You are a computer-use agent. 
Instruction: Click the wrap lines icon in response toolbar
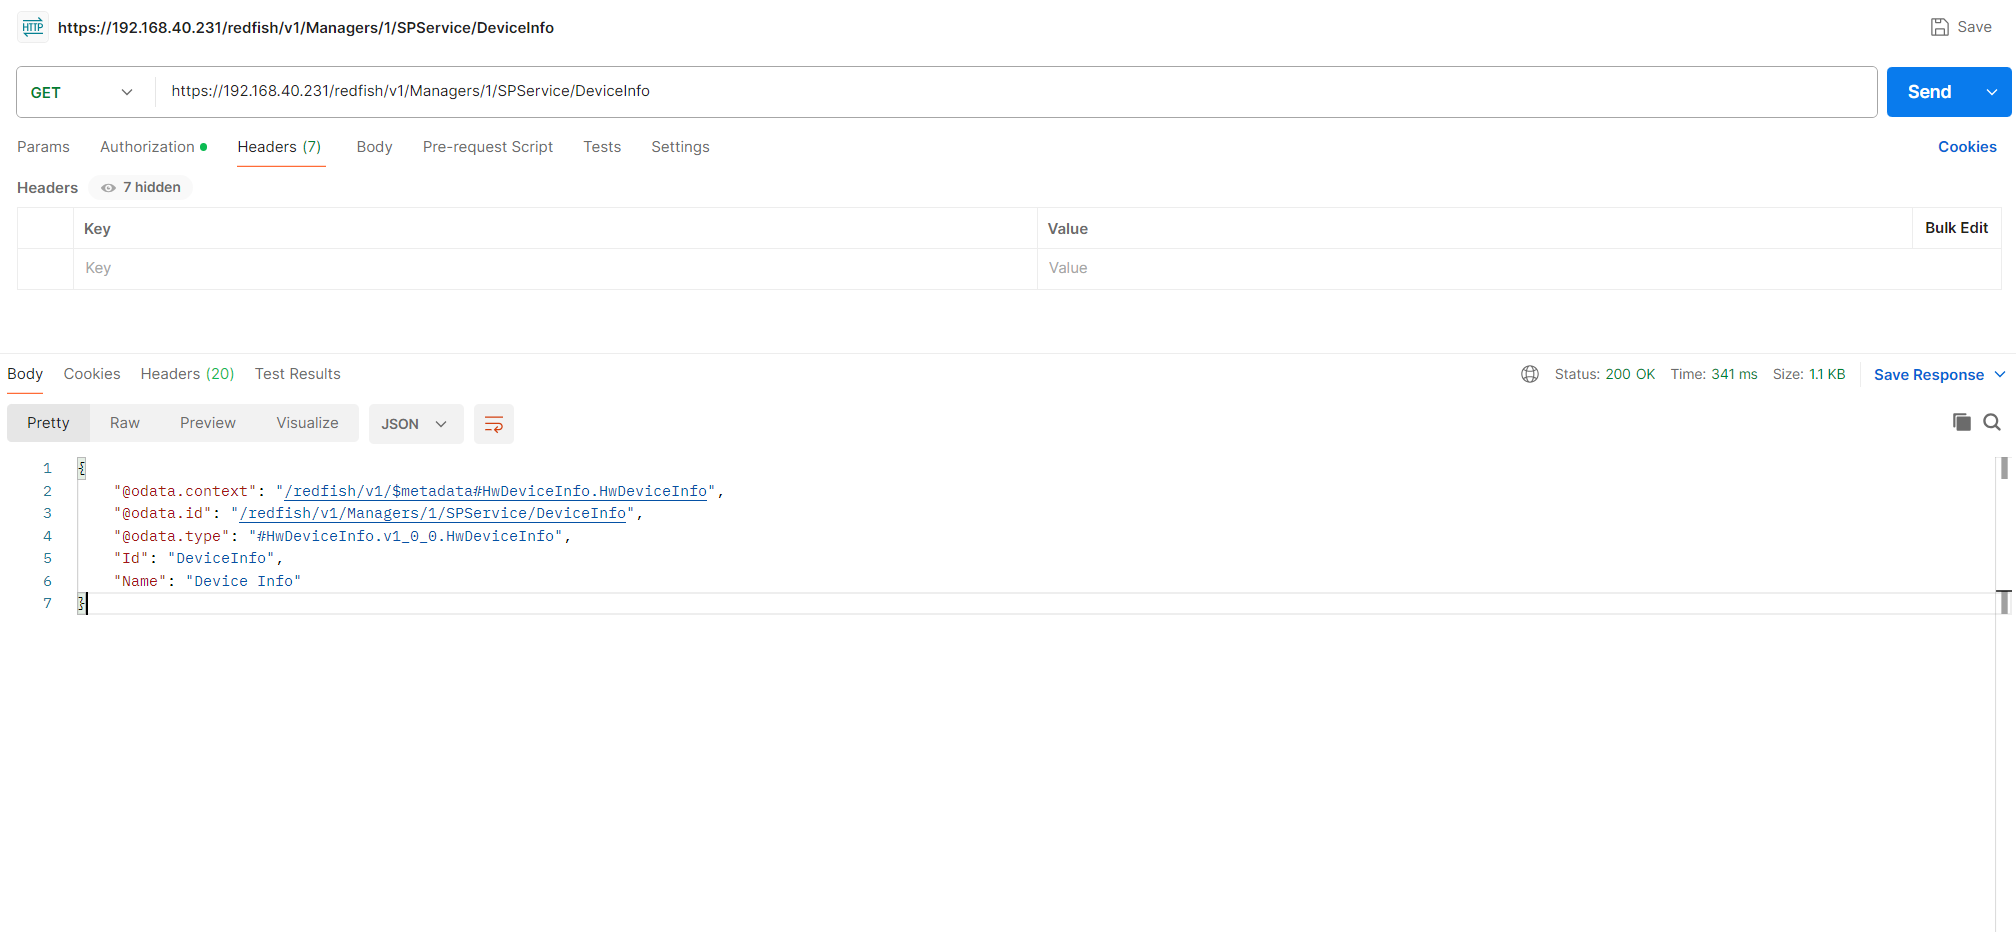493,424
